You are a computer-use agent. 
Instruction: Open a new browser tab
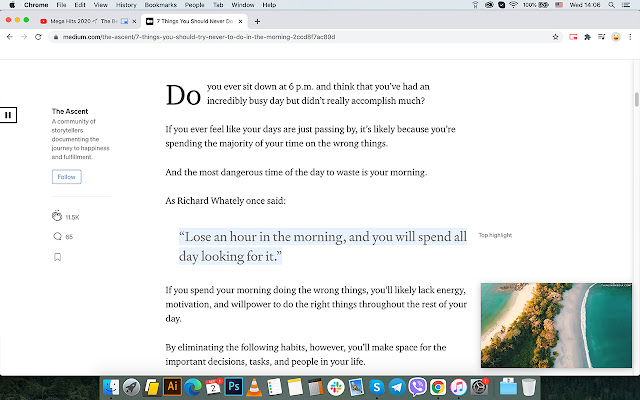[x=257, y=20]
